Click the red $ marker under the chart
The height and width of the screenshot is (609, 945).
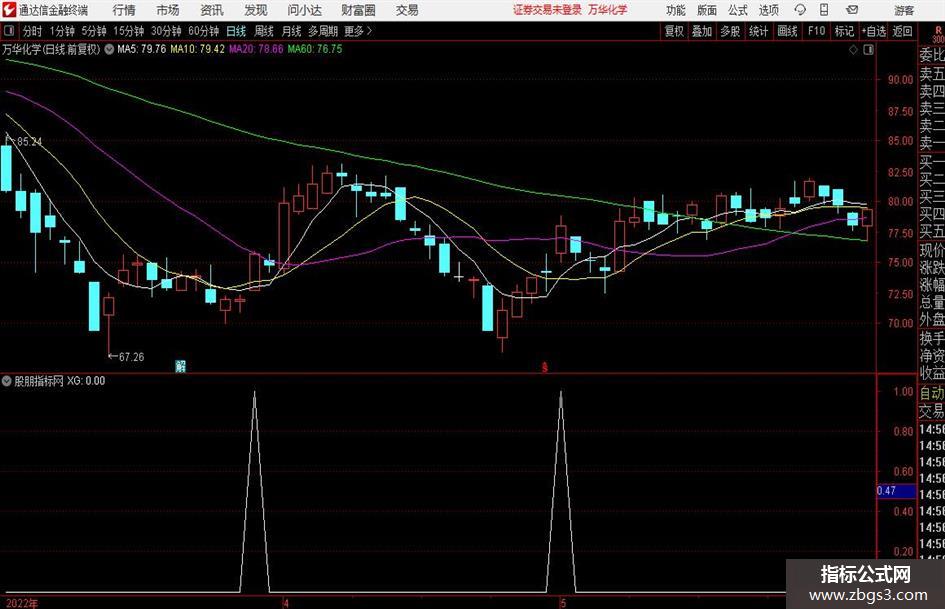coord(545,367)
